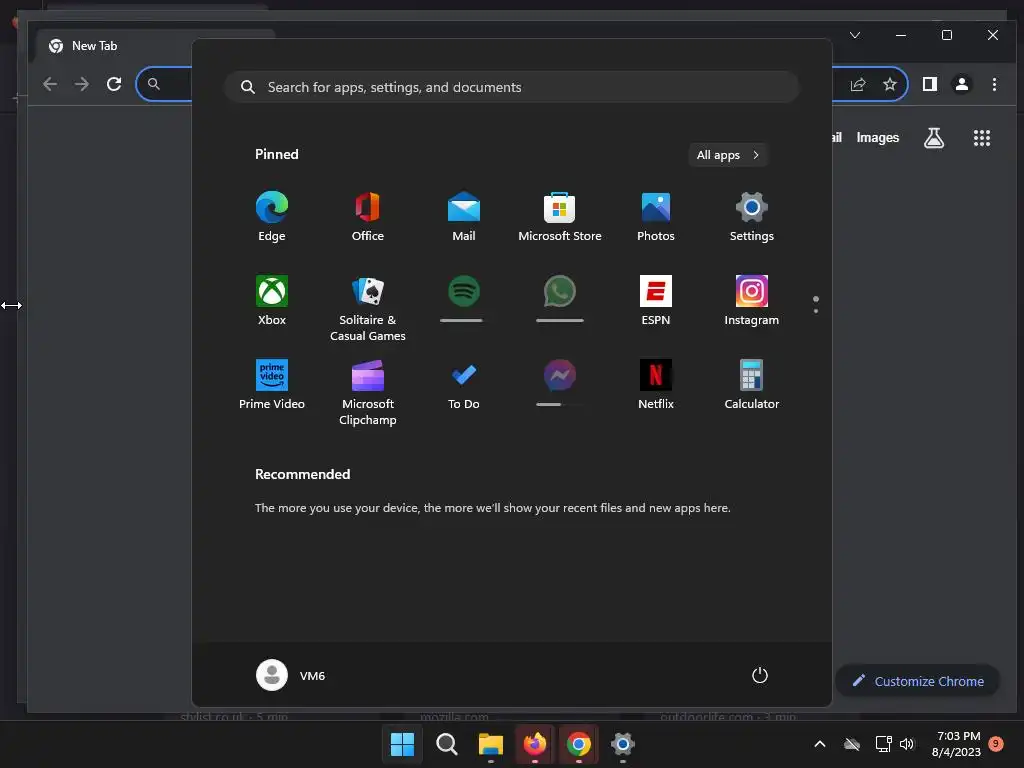Bookmark this tab with the star icon

(889, 84)
